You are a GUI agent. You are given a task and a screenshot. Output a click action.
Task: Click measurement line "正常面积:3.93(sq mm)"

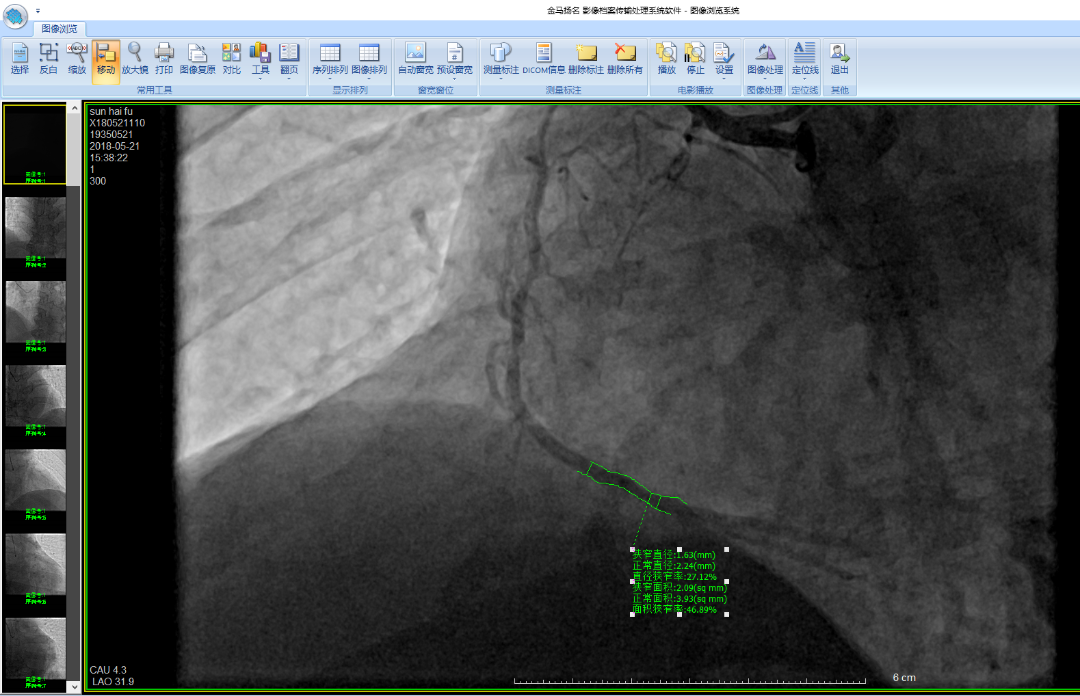coord(680,599)
